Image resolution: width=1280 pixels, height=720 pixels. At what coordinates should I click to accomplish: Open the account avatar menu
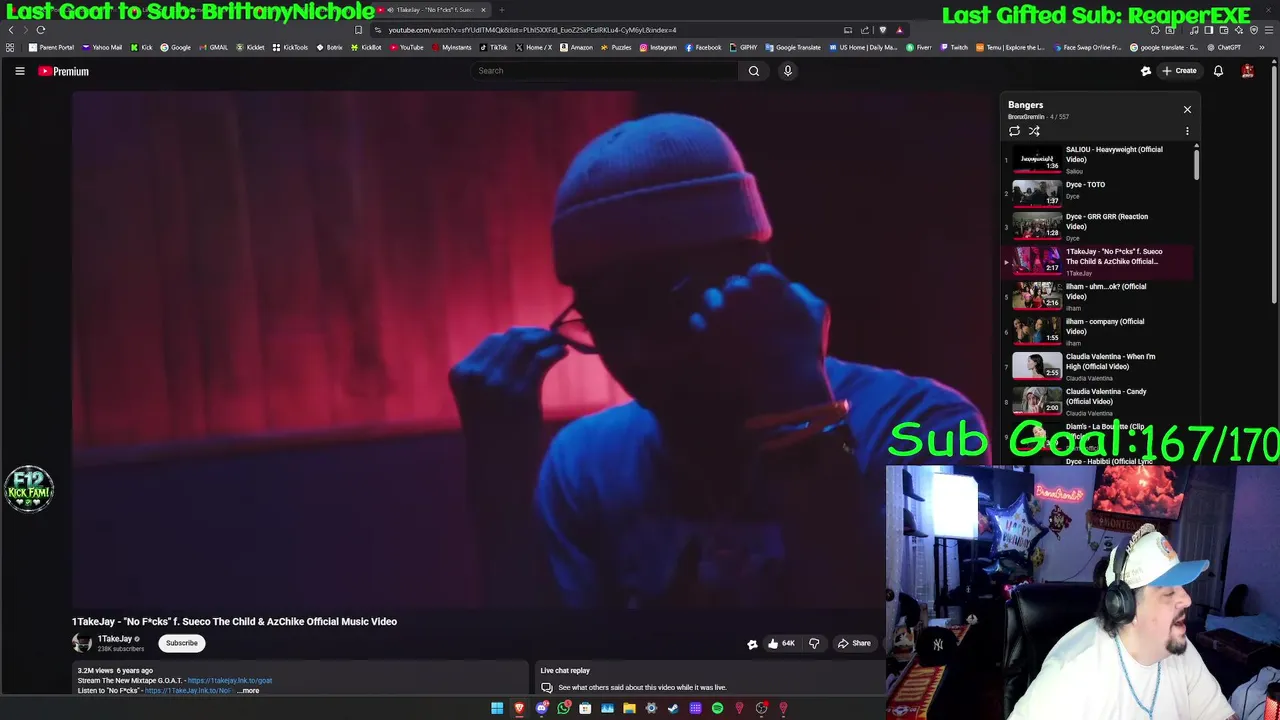pyautogui.click(x=1247, y=71)
